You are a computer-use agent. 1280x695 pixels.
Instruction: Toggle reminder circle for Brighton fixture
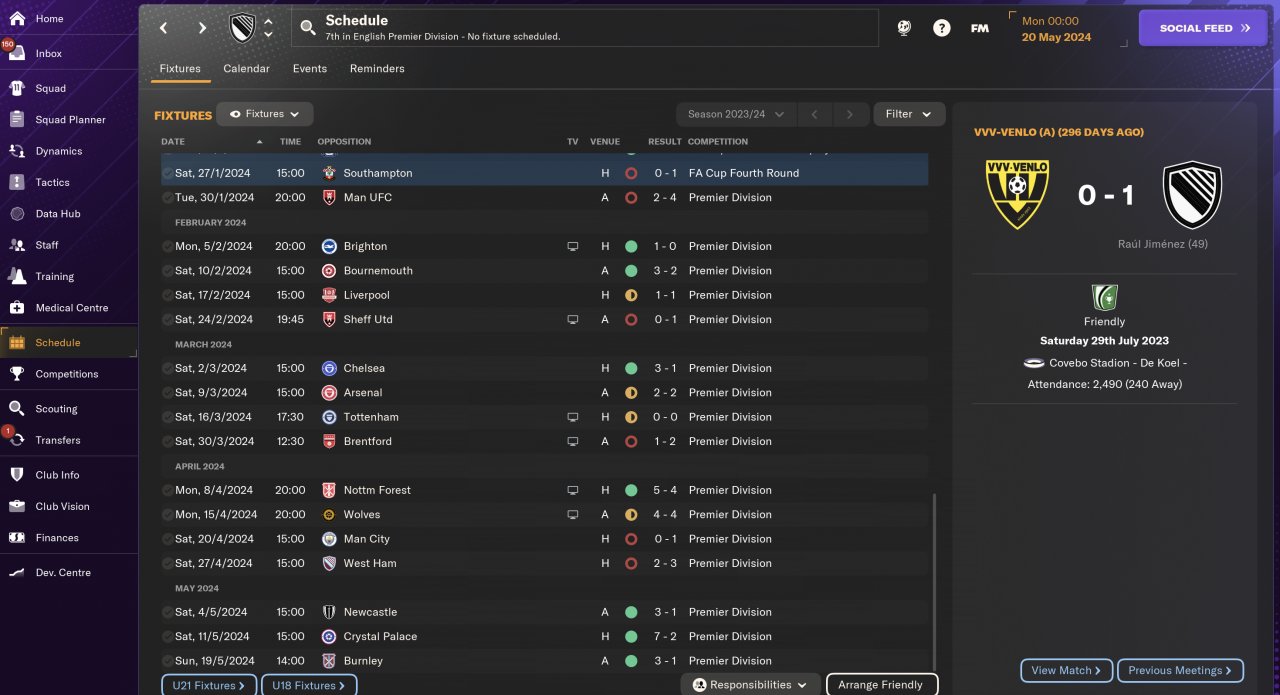coord(167,246)
